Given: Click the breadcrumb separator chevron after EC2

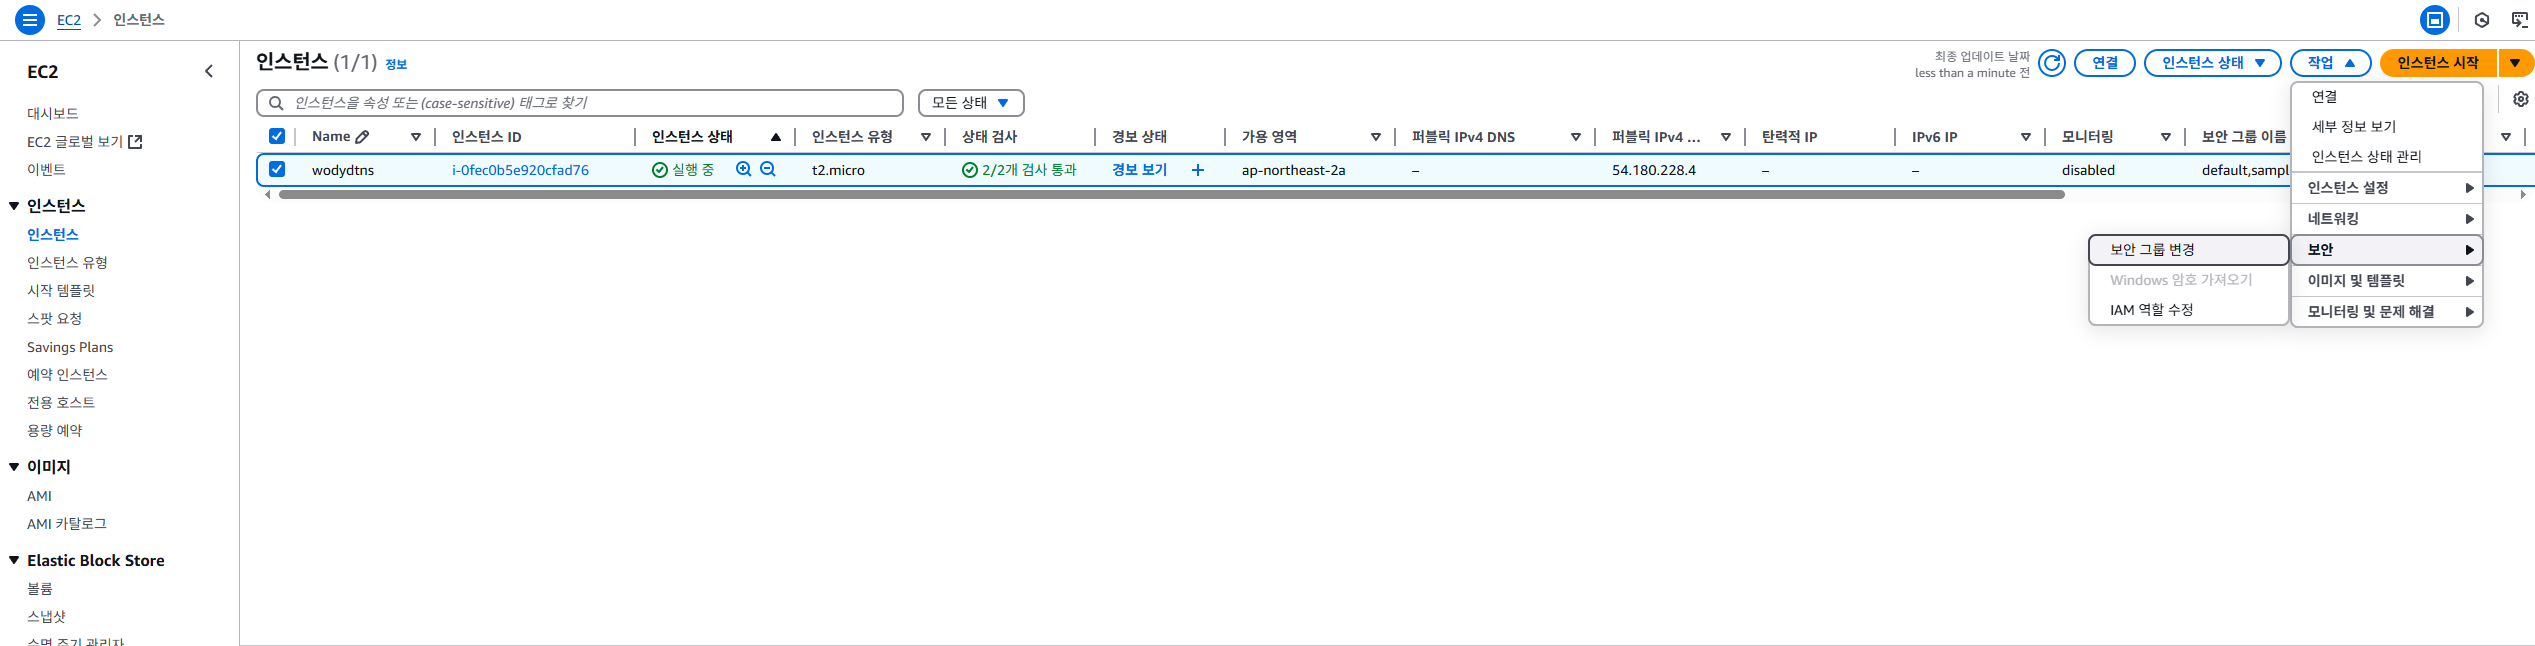Looking at the screenshot, I should [97, 20].
